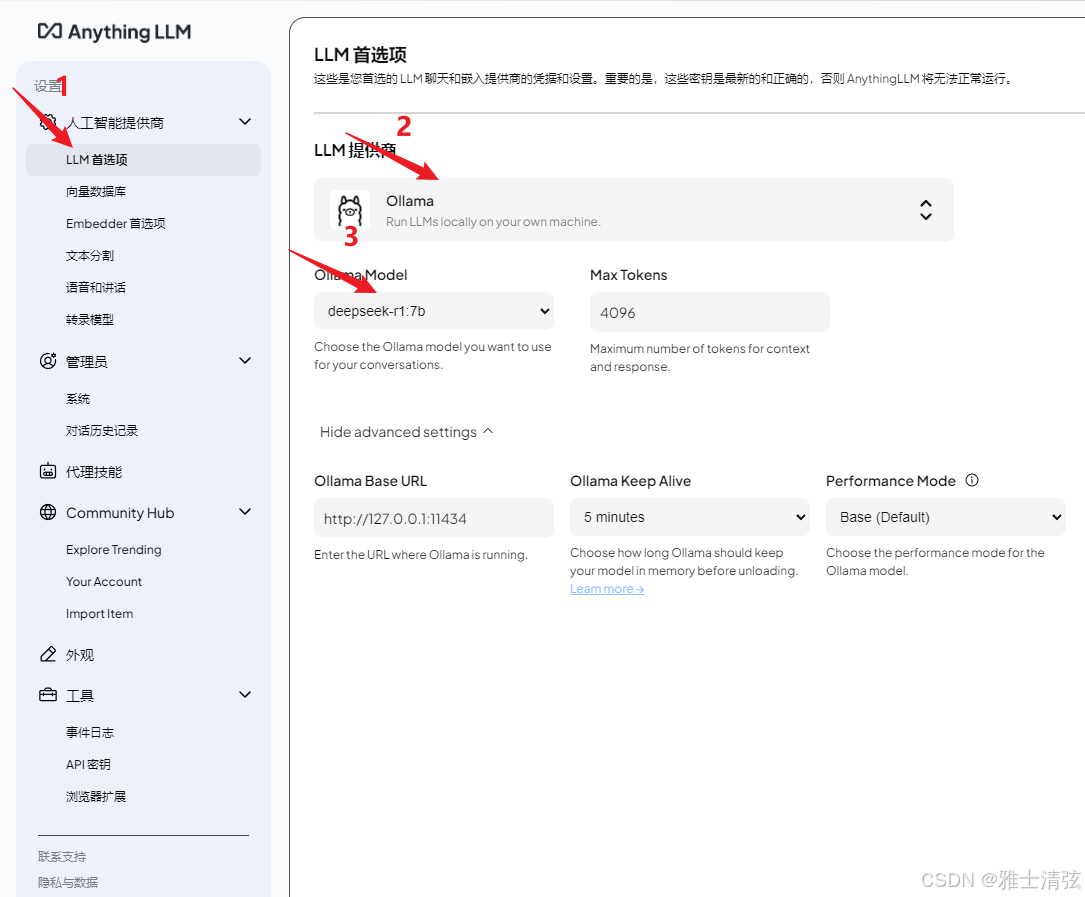Open 事件日志 page
This screenshot has height=897, width=1085.
90,732
